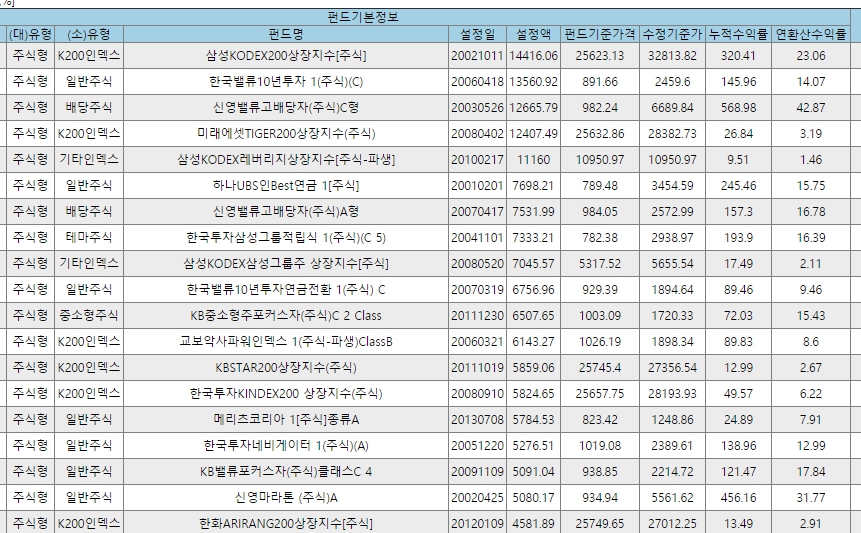Click the 펀드기본정보 group header
The image size is (861, 533).
point(362,17)
